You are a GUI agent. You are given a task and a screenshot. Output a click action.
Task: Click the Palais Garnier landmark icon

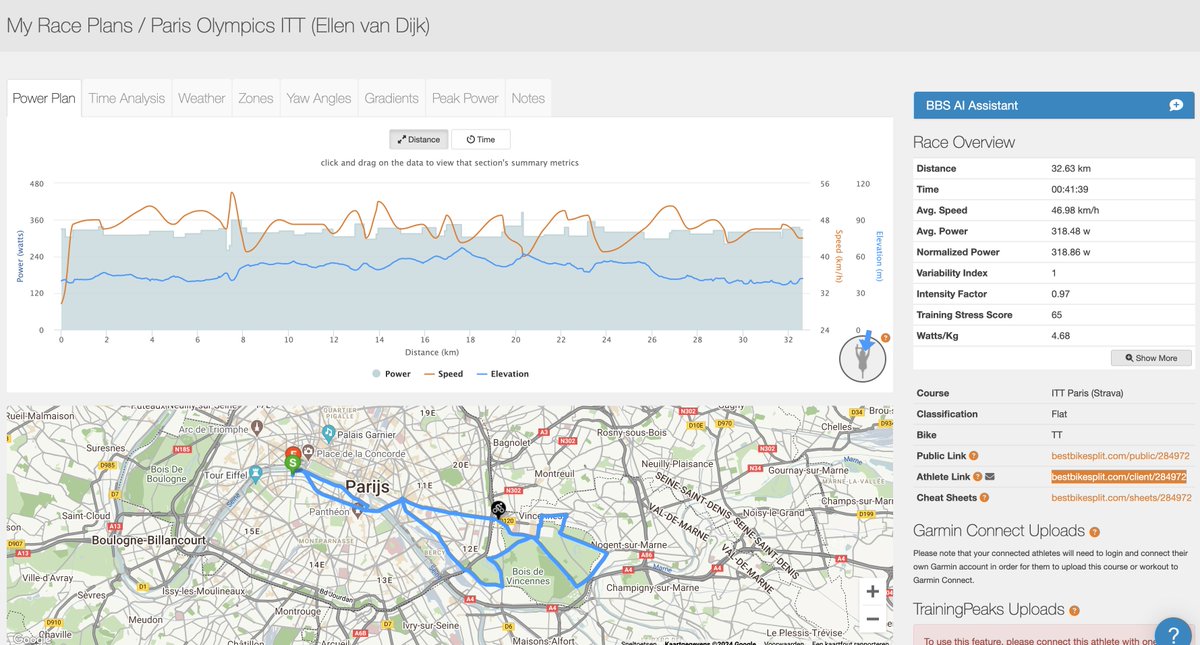point(329,432)
